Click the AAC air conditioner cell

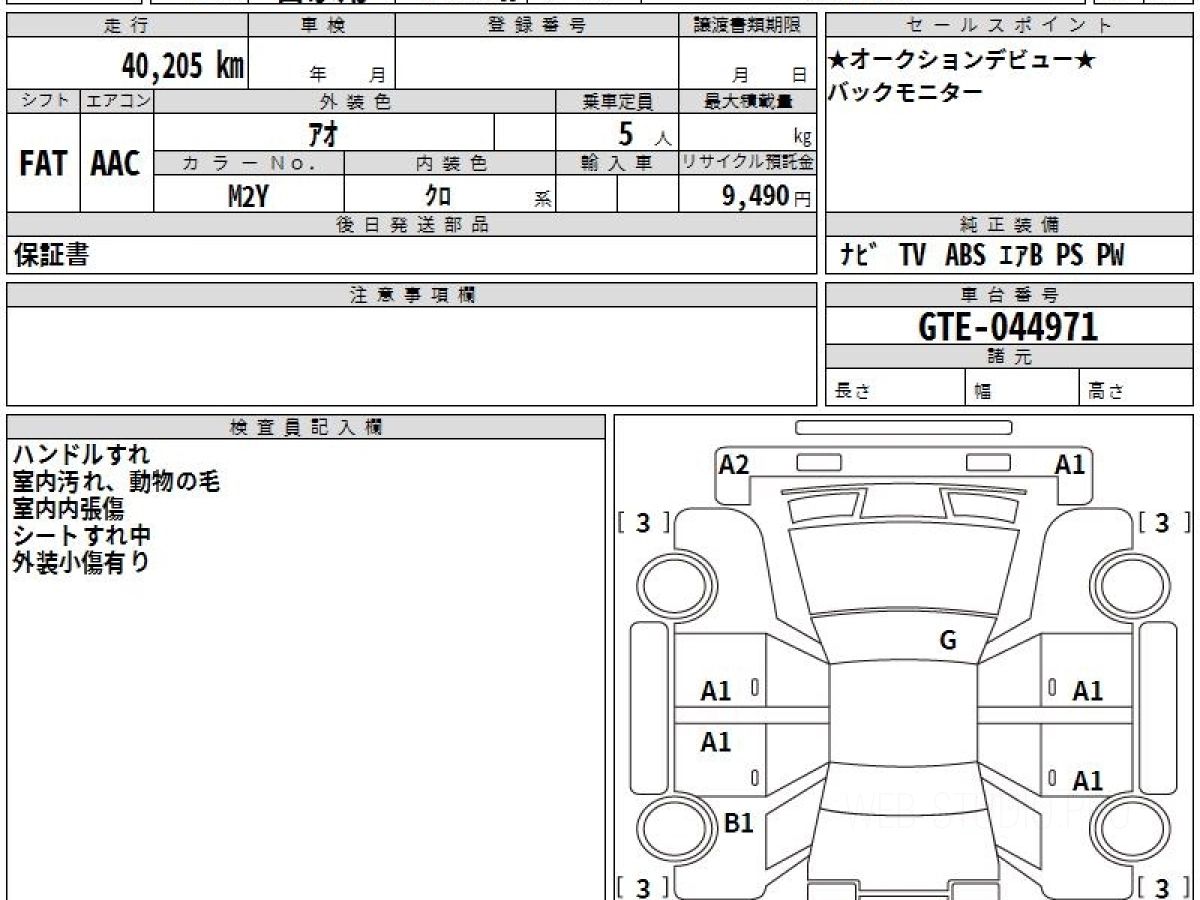116,164
